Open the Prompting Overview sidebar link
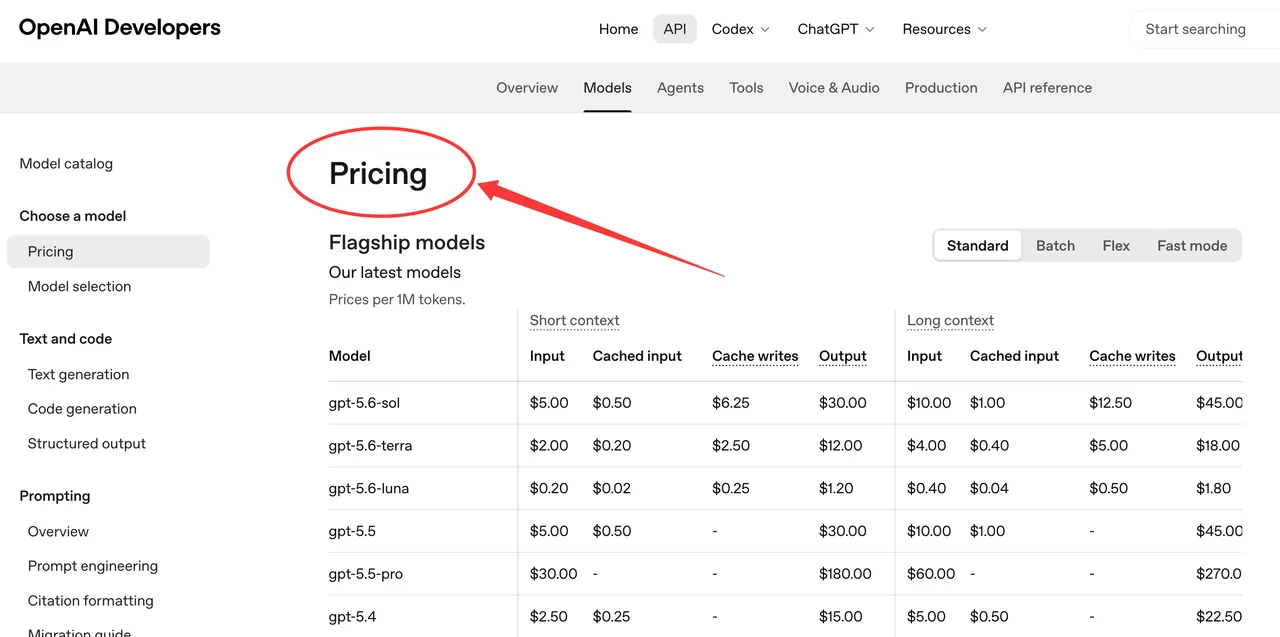 point(58,532)
